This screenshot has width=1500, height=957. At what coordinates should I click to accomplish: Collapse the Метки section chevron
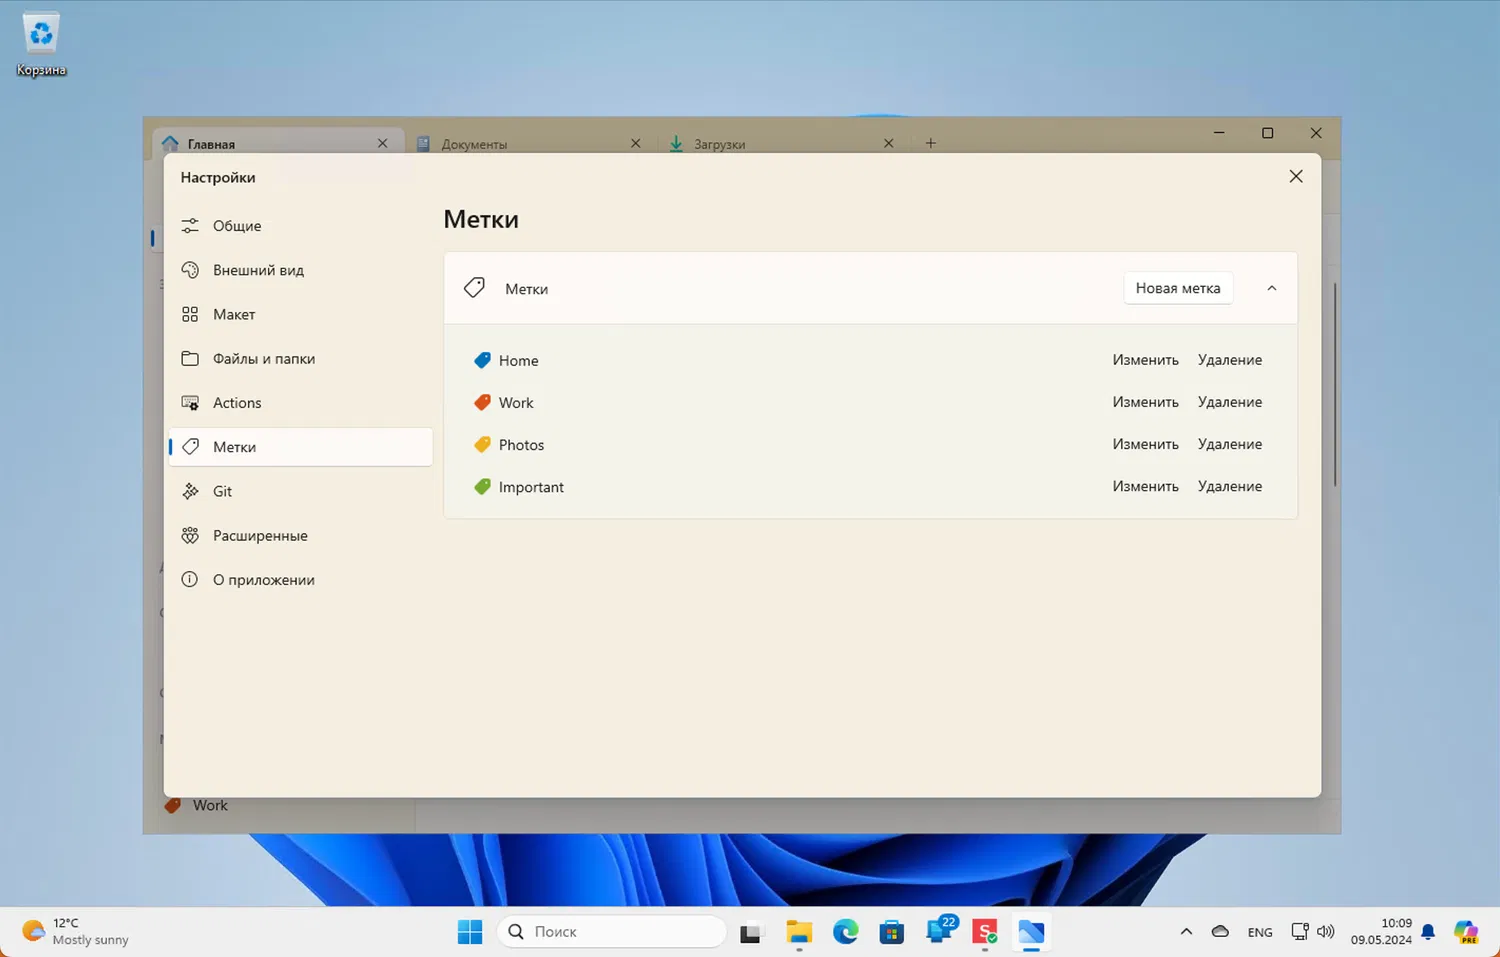(x=1271, y=288)
